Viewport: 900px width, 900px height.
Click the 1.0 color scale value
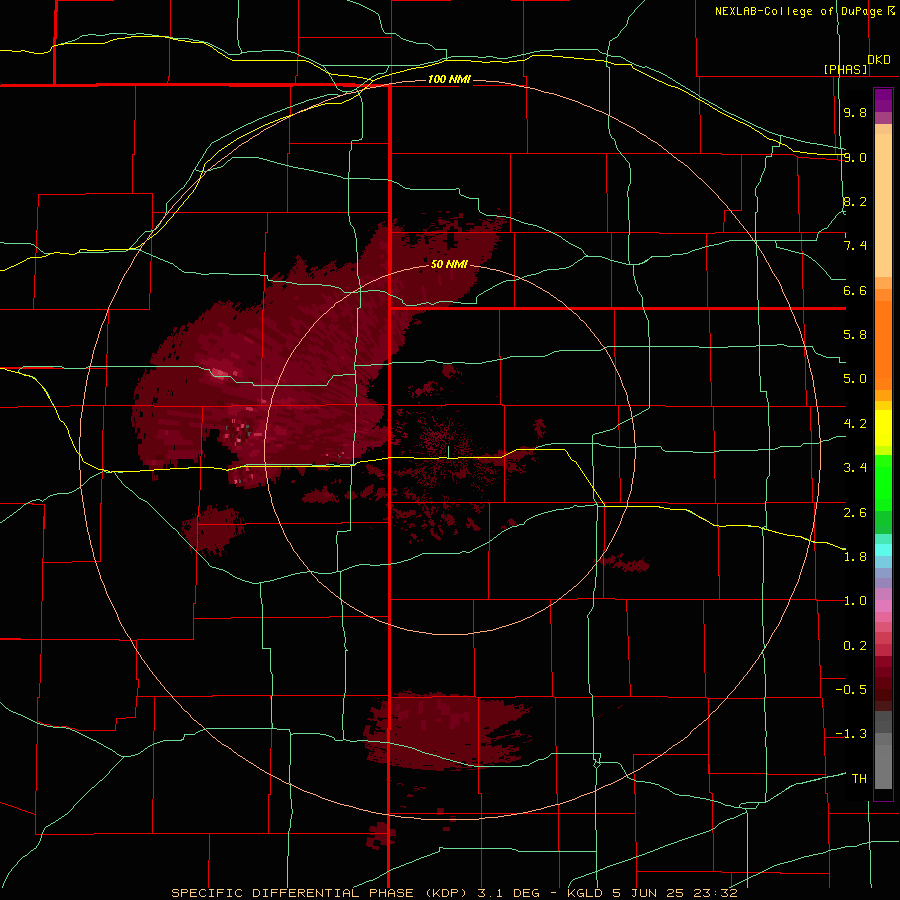855,601
